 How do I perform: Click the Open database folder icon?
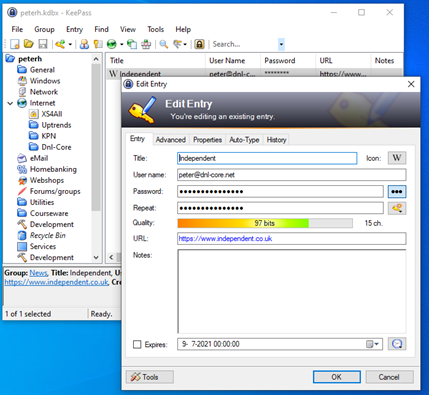pyautogui.click(x=29, y=44)
